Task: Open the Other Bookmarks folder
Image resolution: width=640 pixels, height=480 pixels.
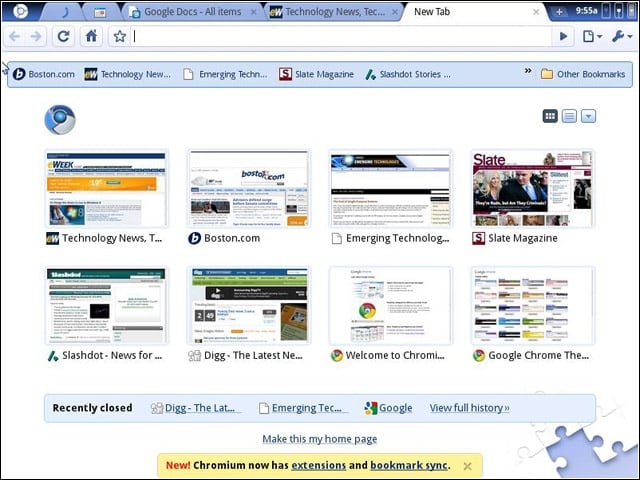Action: click(x=583, y=74)
